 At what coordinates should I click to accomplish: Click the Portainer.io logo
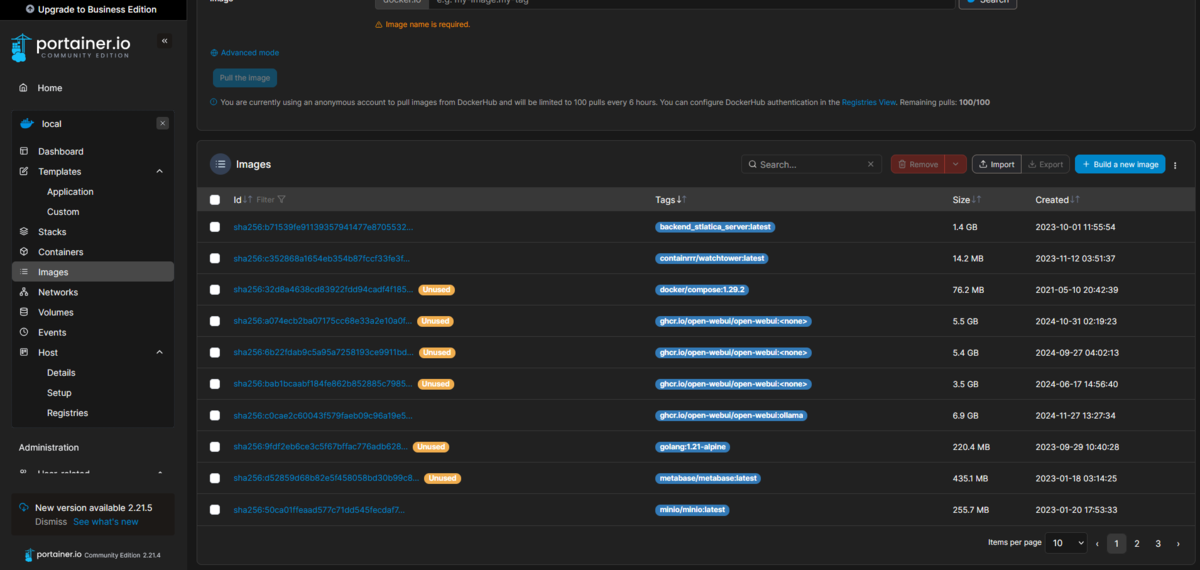click(x=70, y=47)
